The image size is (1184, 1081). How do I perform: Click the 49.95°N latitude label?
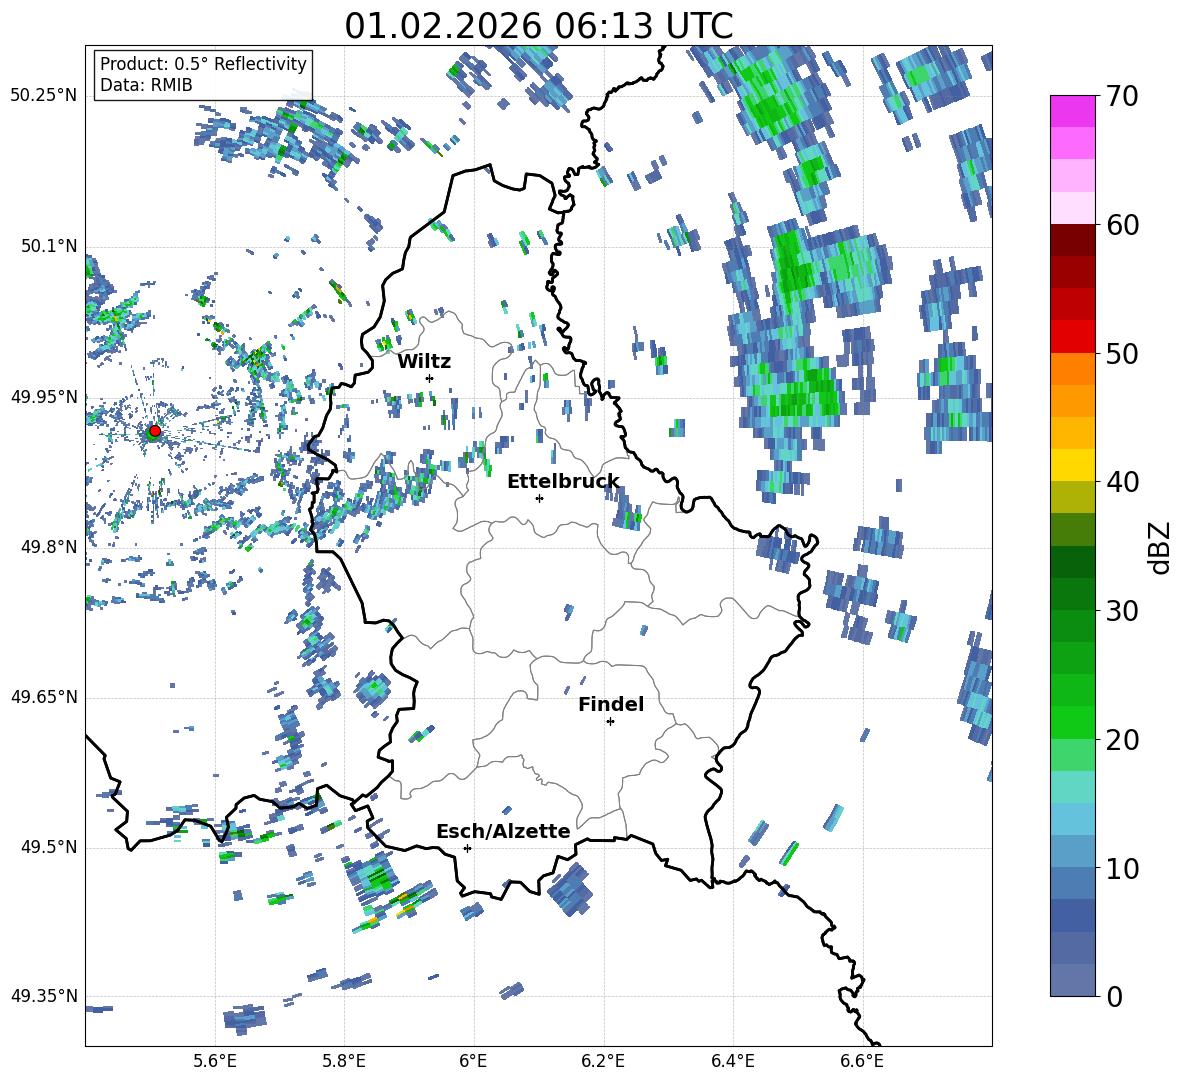[x=44, y=397]
